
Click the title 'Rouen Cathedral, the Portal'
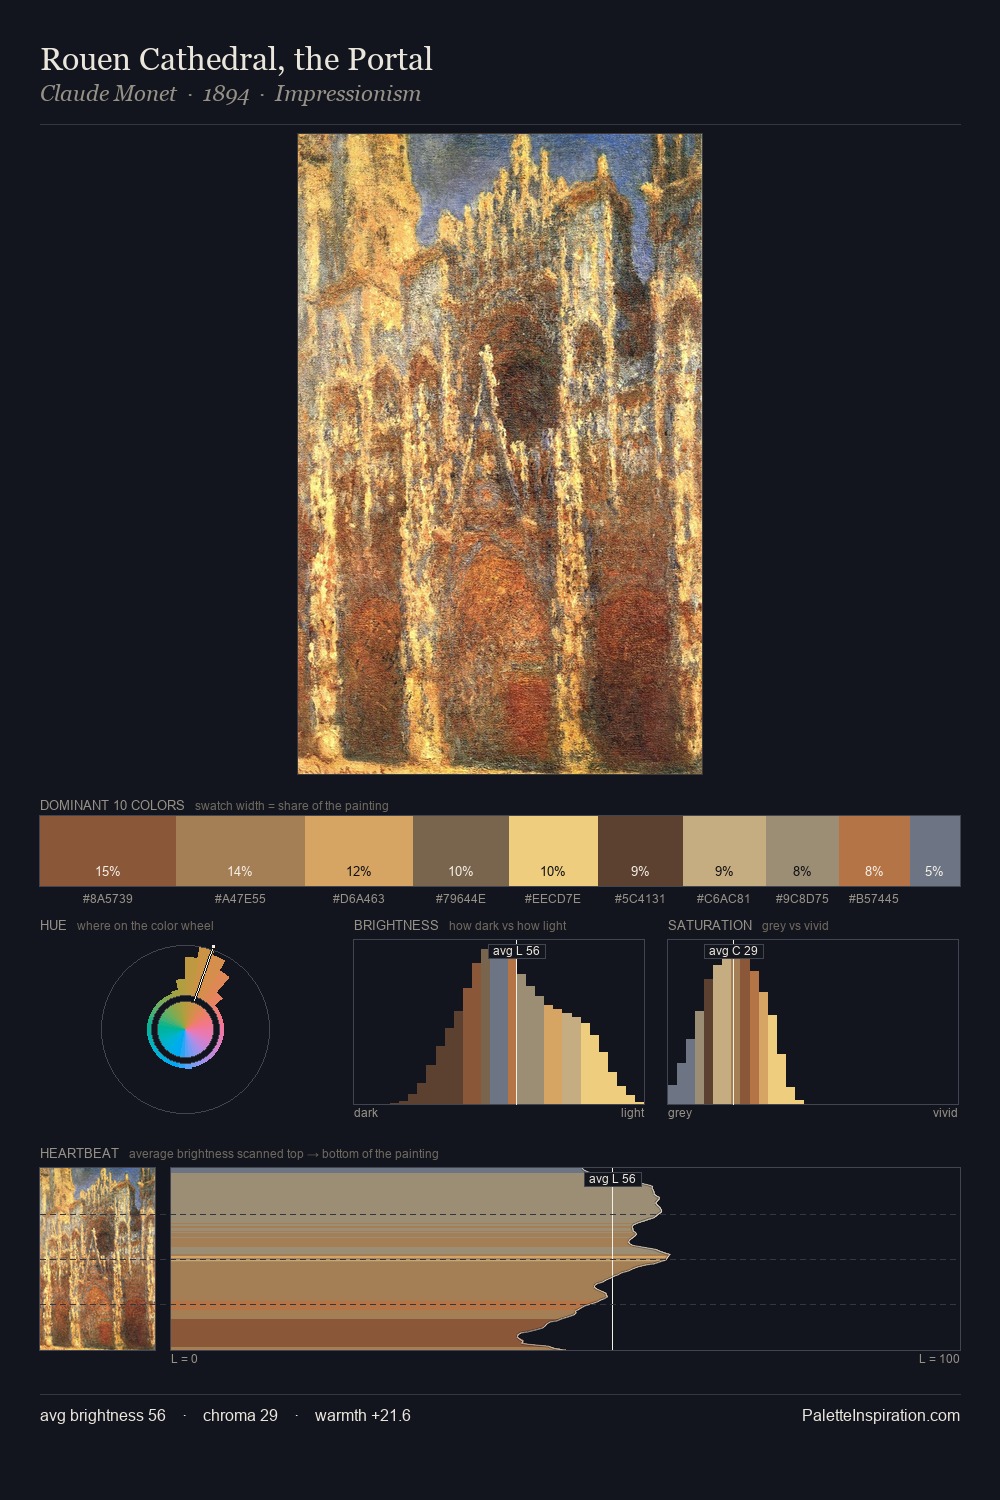tap(236, 59)
